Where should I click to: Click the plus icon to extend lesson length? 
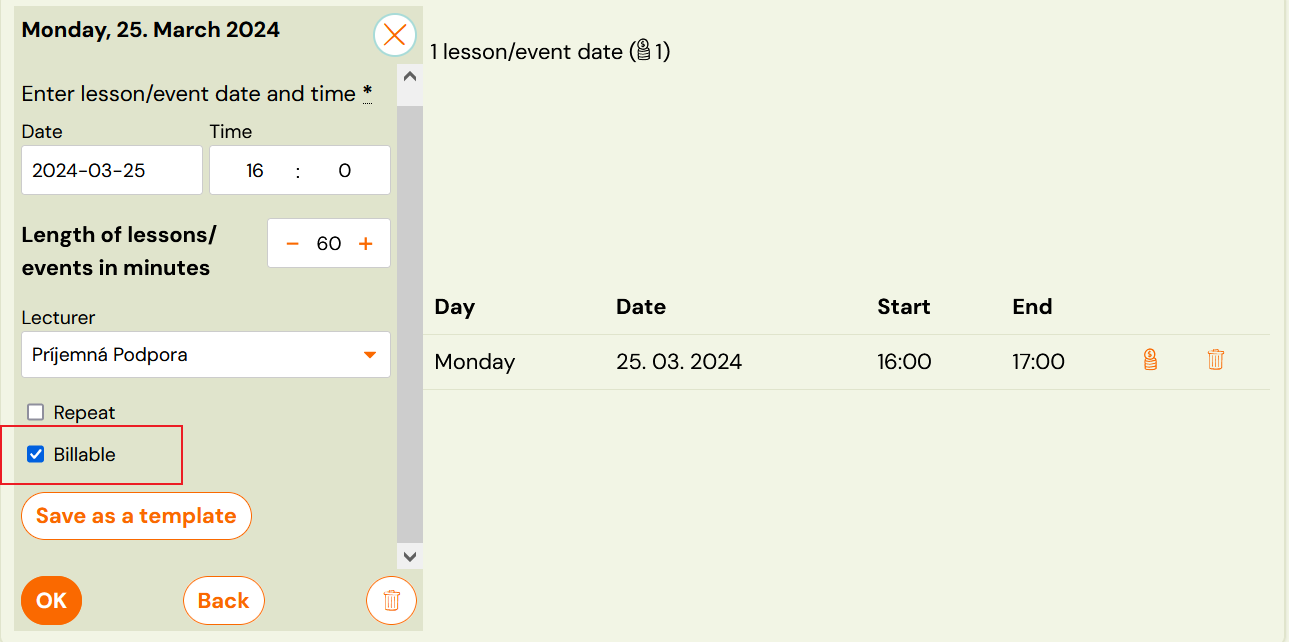click(x=365, y=242)
